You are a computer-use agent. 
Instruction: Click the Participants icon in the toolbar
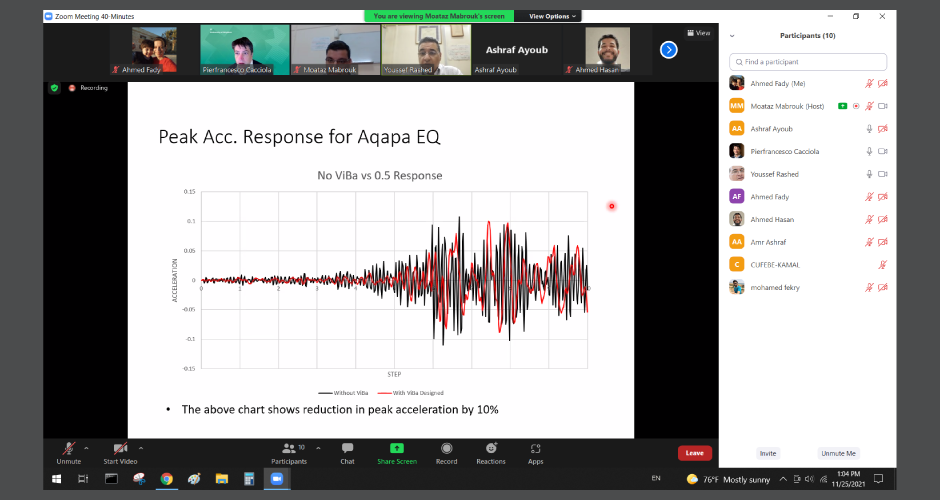tap(289, 448)
